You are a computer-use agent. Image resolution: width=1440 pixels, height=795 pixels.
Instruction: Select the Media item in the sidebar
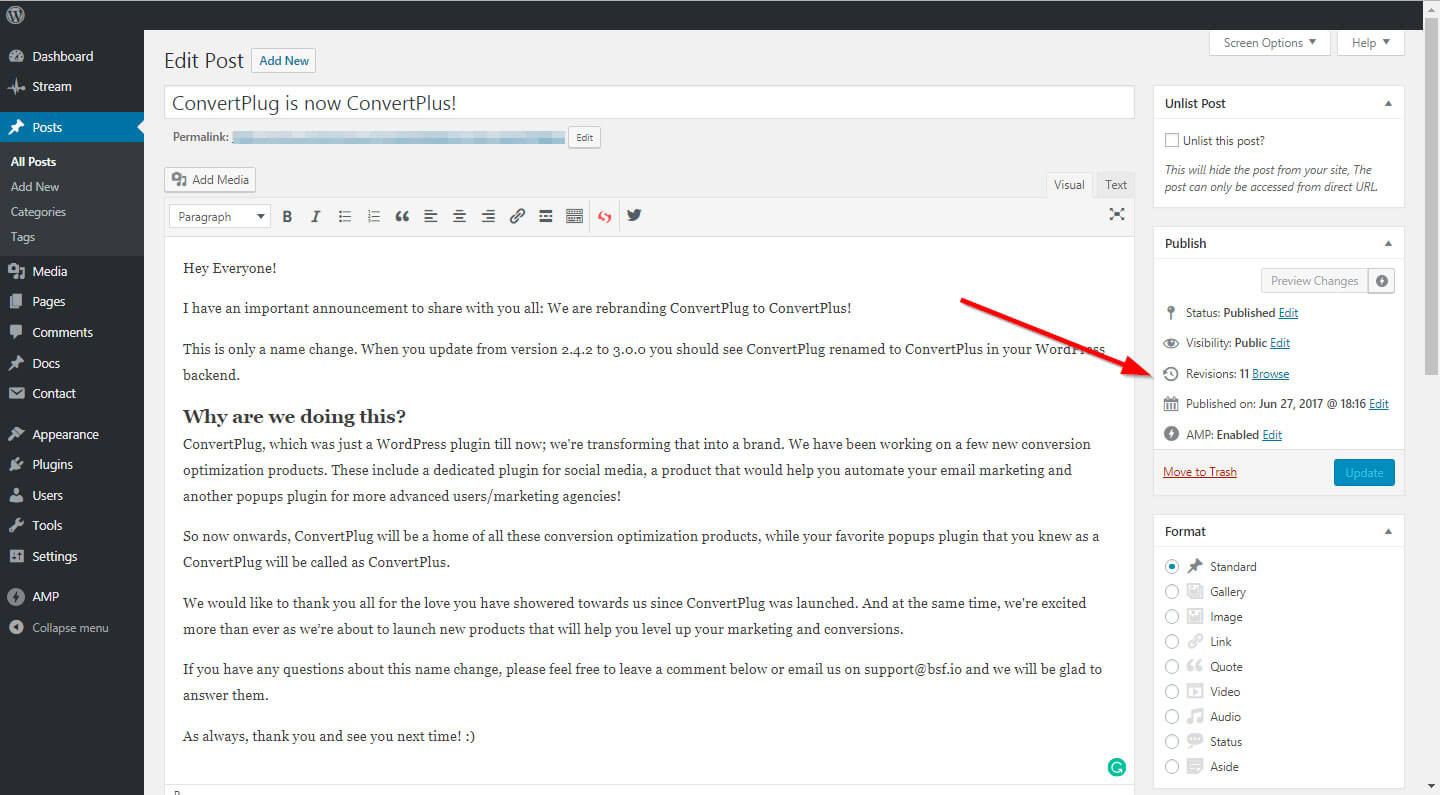(49, 270)
